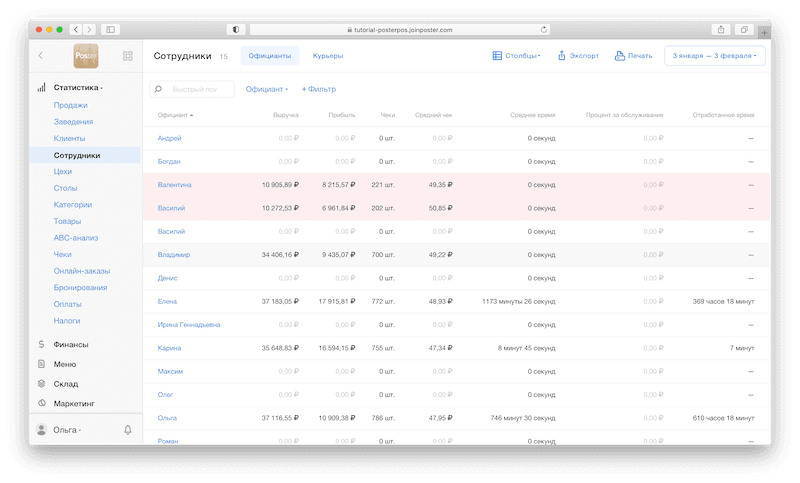Image resolution: width=800 pixels, height=483 pixels.
Task: Open the Официант filter dropdown
Action: (x=266, y=89)
